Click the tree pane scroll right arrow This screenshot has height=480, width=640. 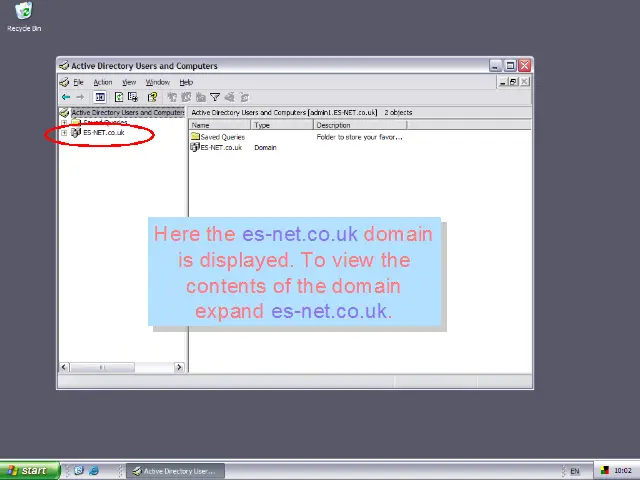click(x=179, y=367)
